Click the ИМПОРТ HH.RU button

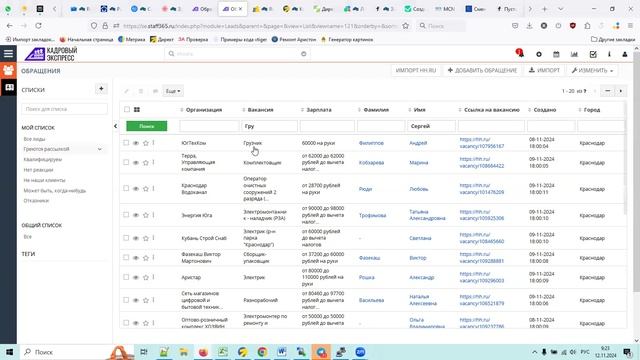416,70
